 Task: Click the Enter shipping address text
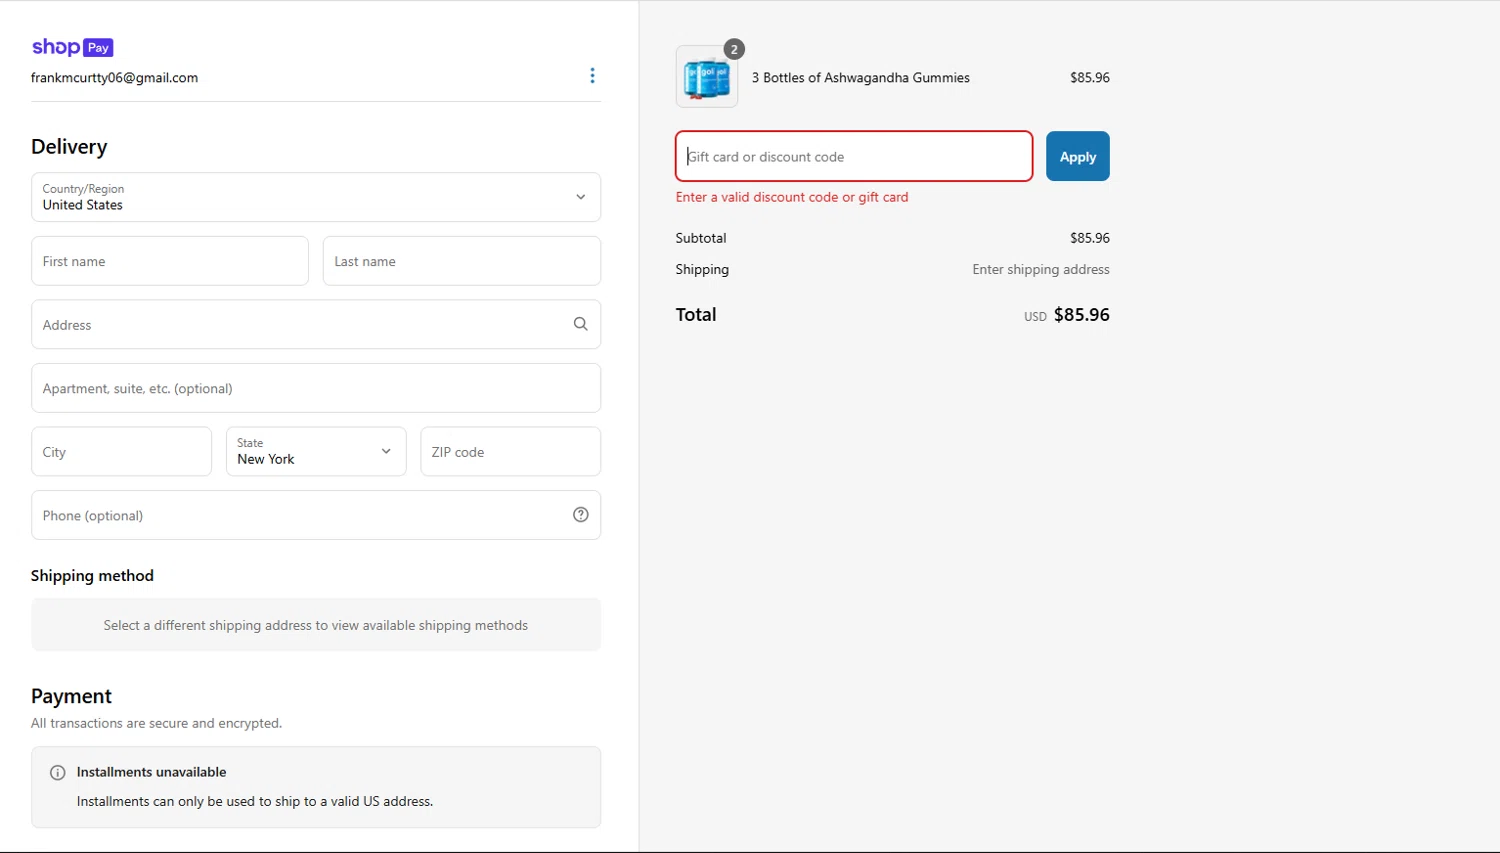(x=1041, y=269)
